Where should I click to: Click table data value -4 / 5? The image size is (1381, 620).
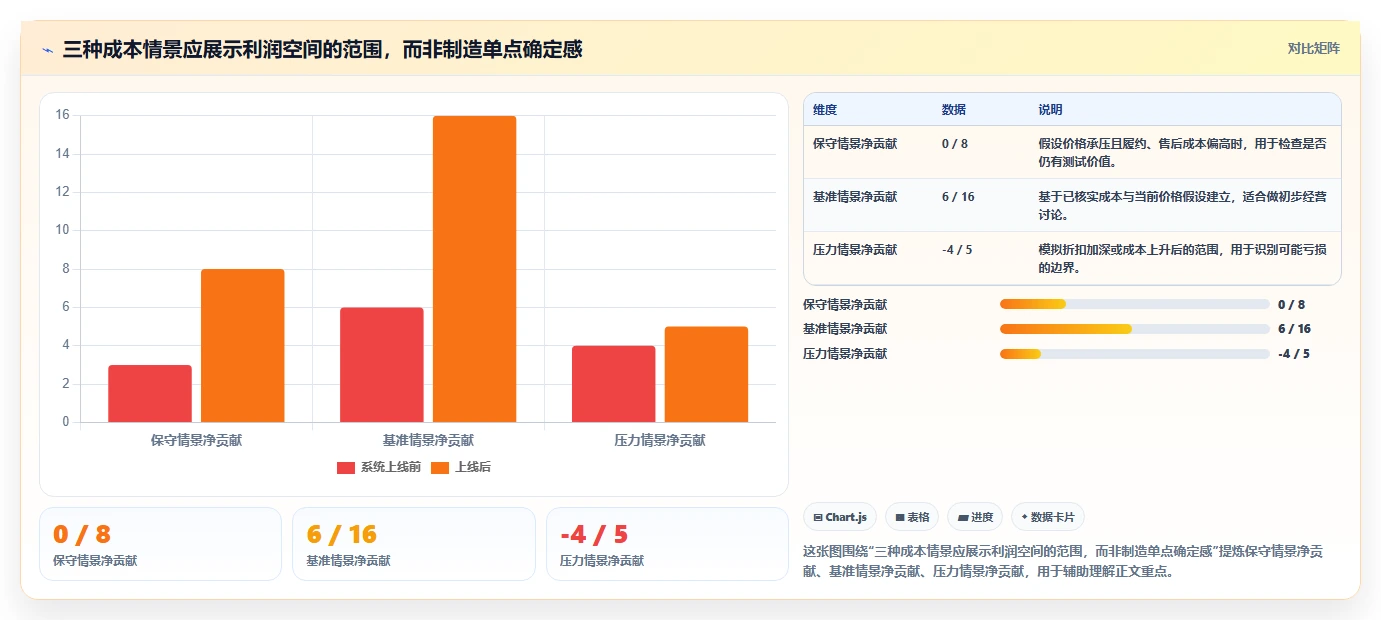[957, 250]
